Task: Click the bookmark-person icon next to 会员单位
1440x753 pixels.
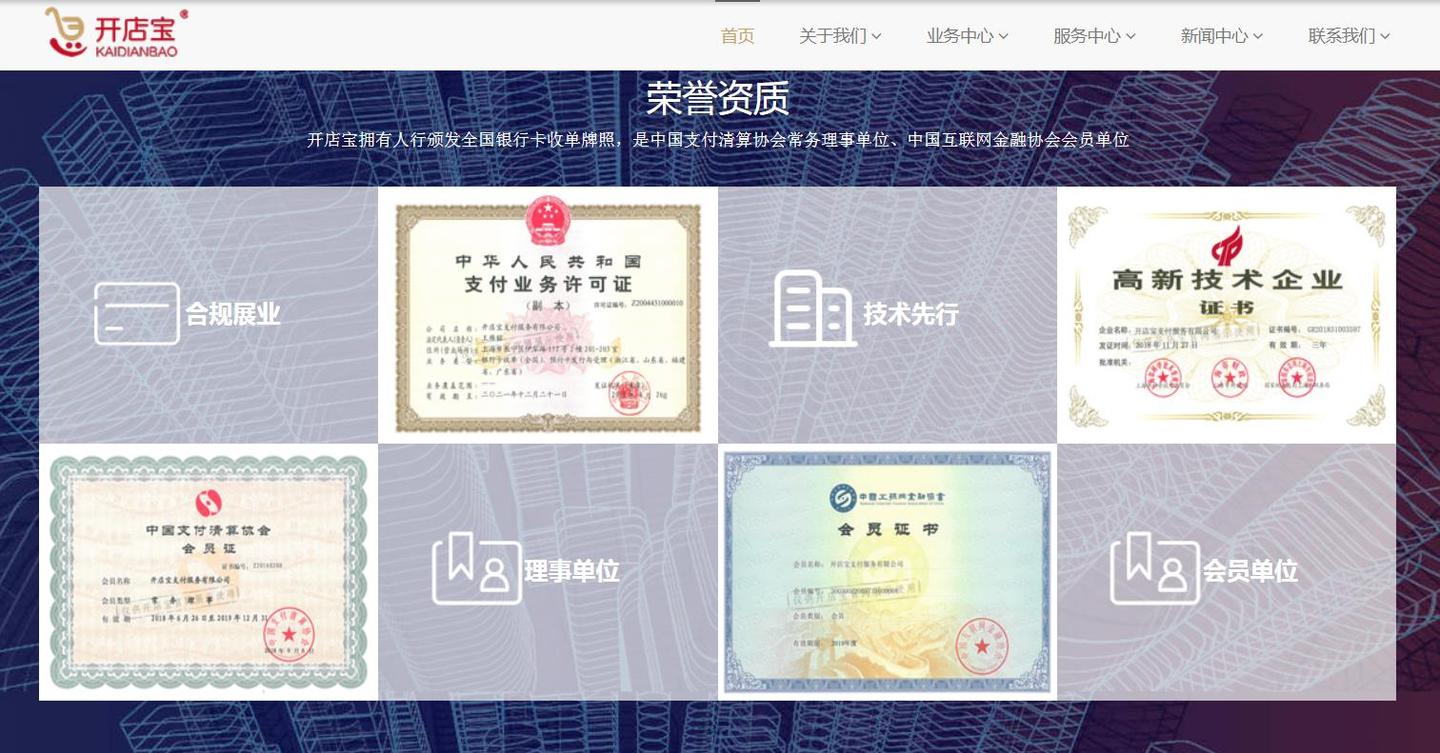Action: click(1155, 568)
